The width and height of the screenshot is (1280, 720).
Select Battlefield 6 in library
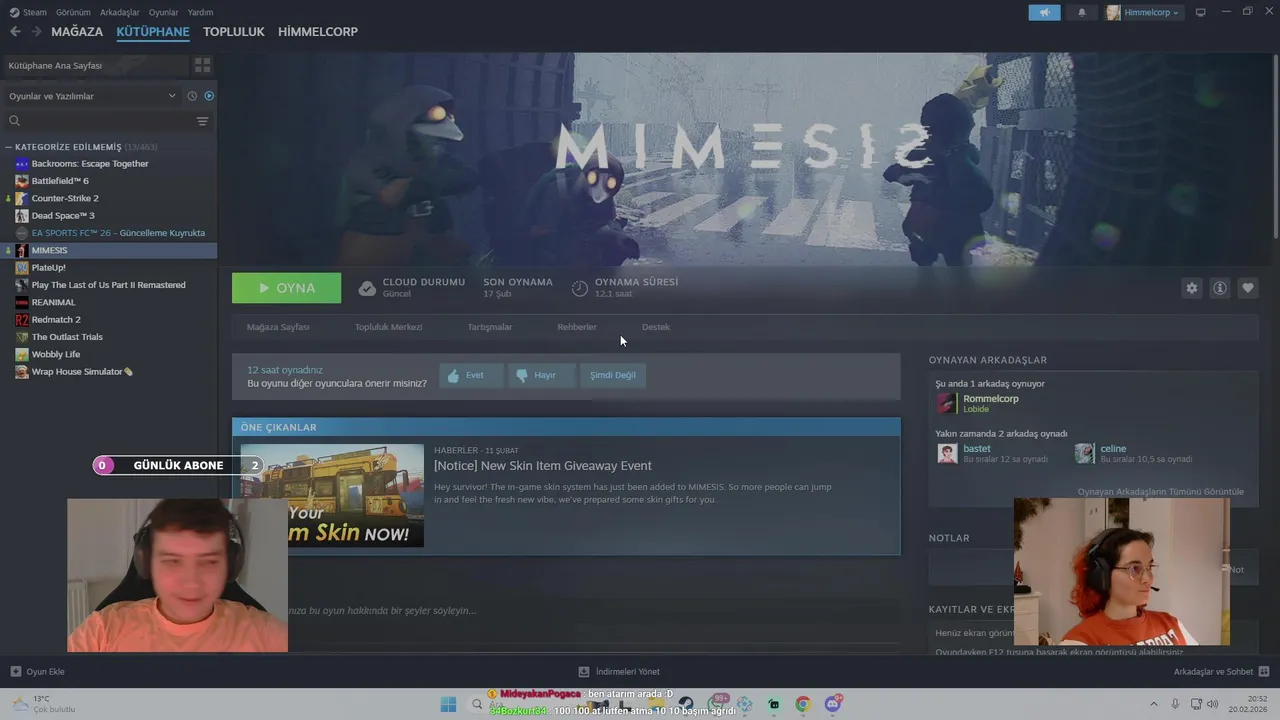pos(60,181)
